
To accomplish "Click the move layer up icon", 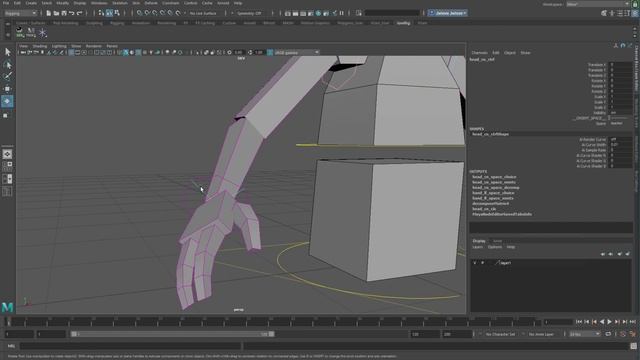I will (603, 254).
